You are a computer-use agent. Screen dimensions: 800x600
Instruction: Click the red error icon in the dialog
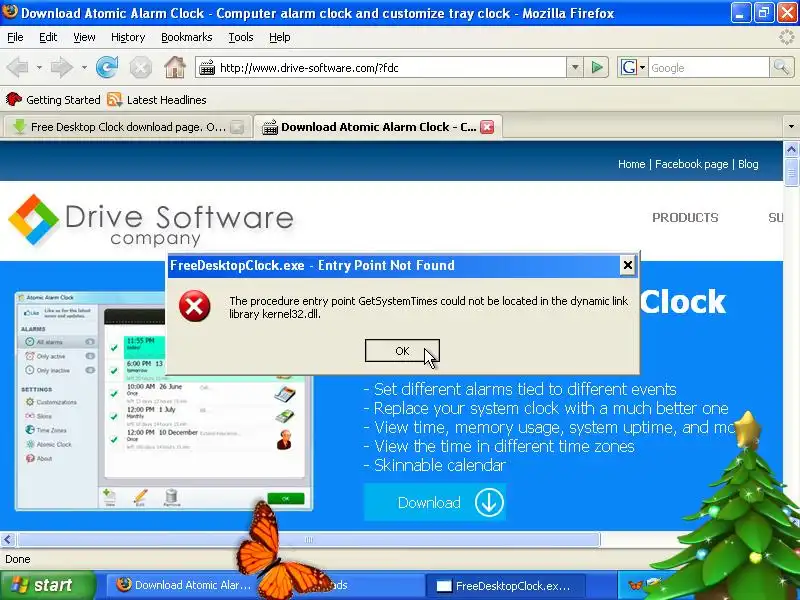tap(194, 306)
